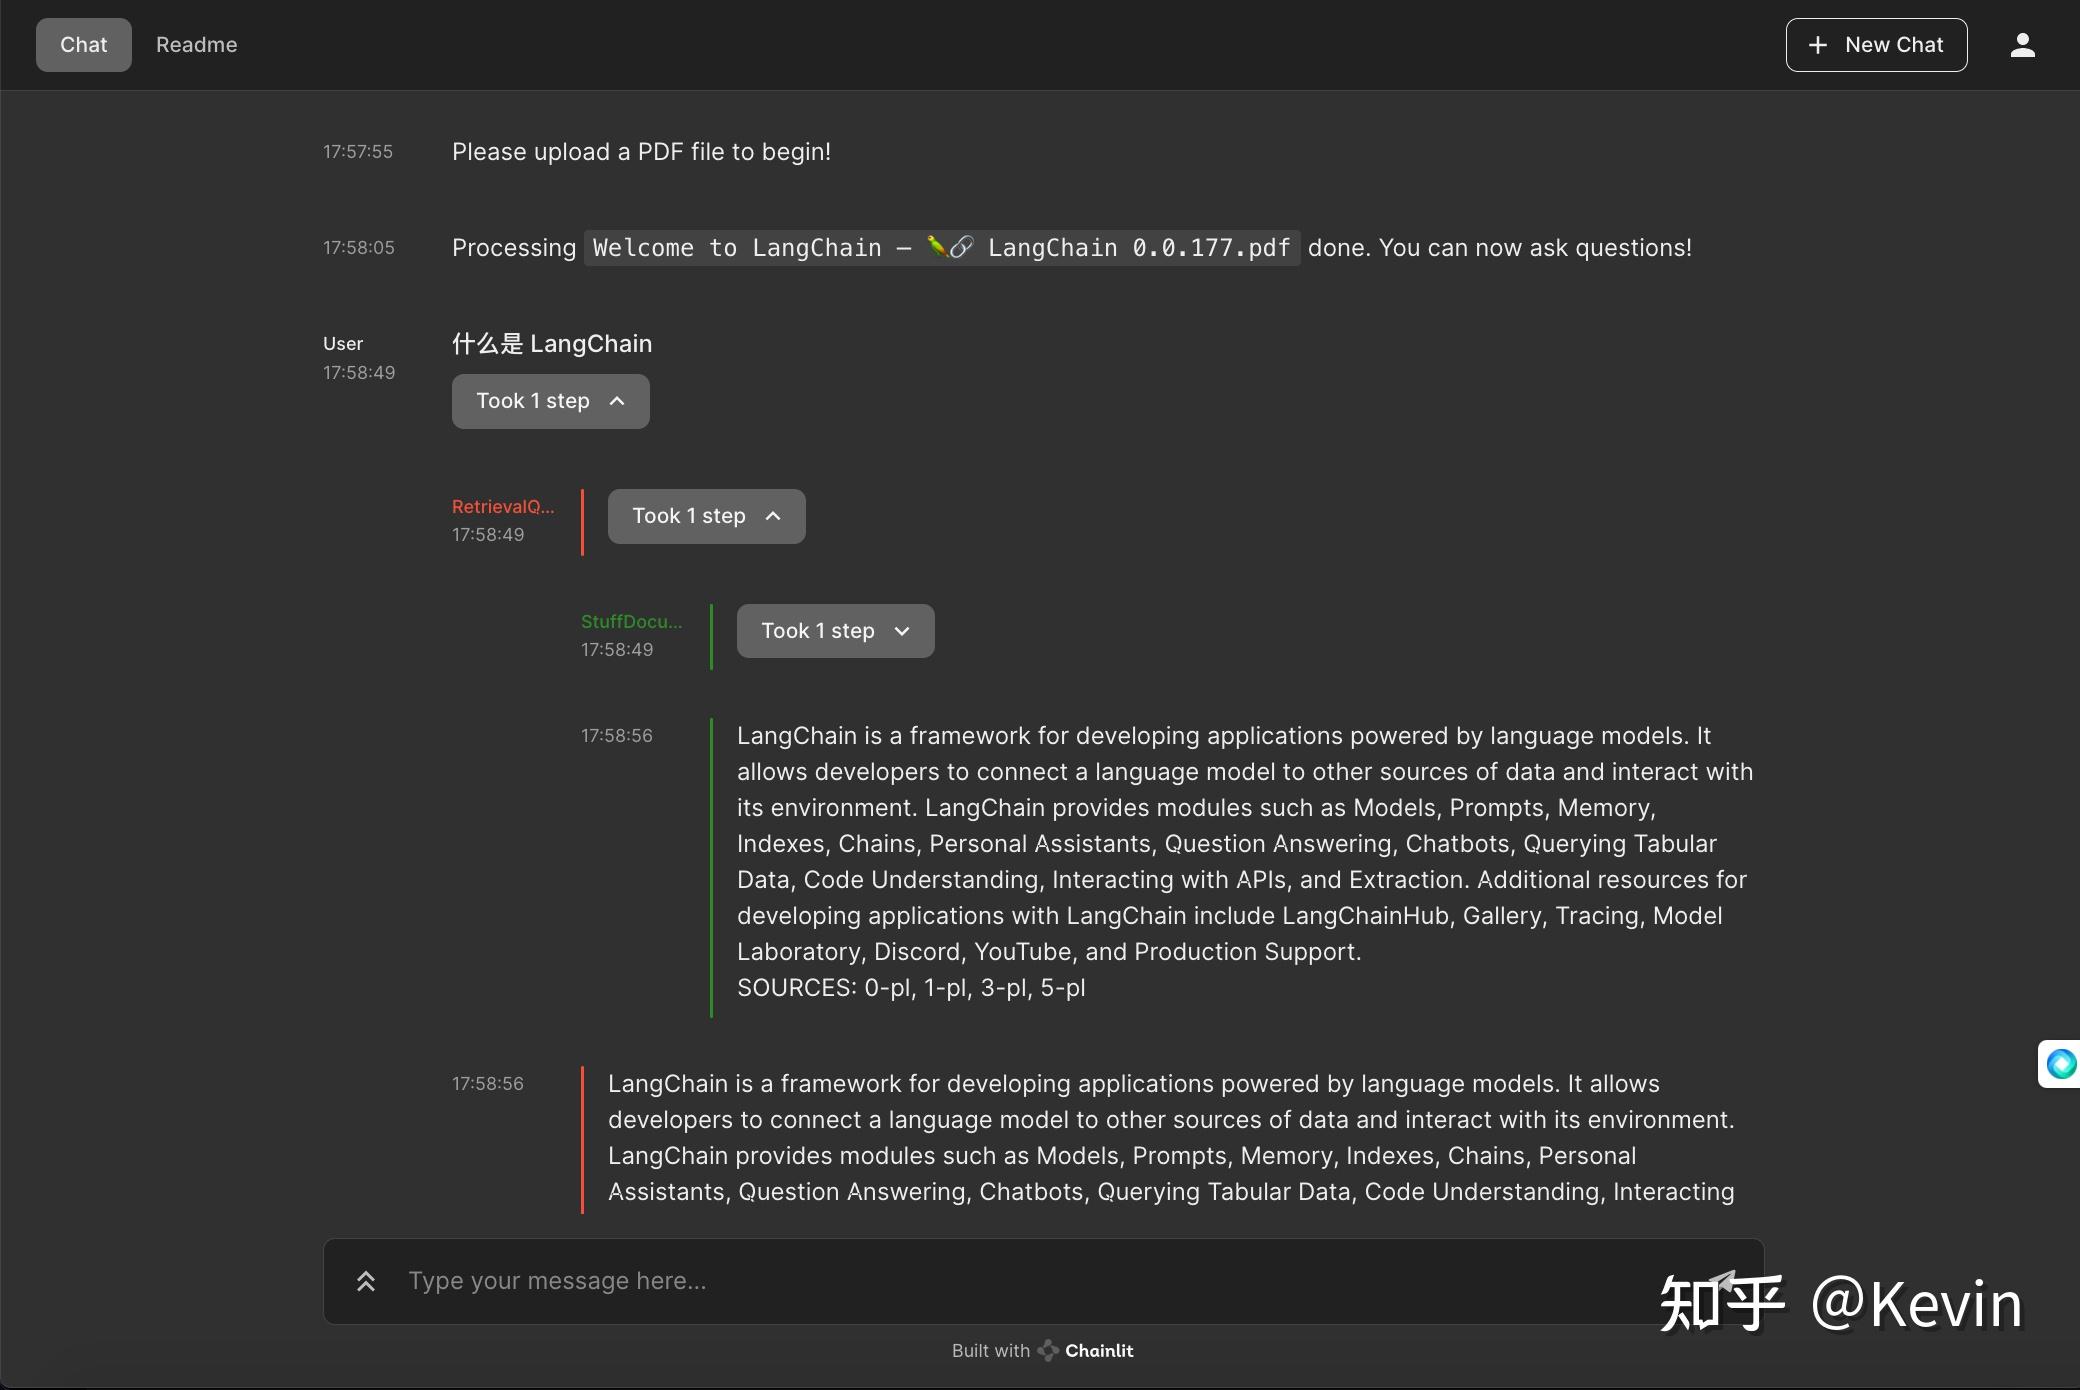Switch to the Chat tab

(83, 45)
